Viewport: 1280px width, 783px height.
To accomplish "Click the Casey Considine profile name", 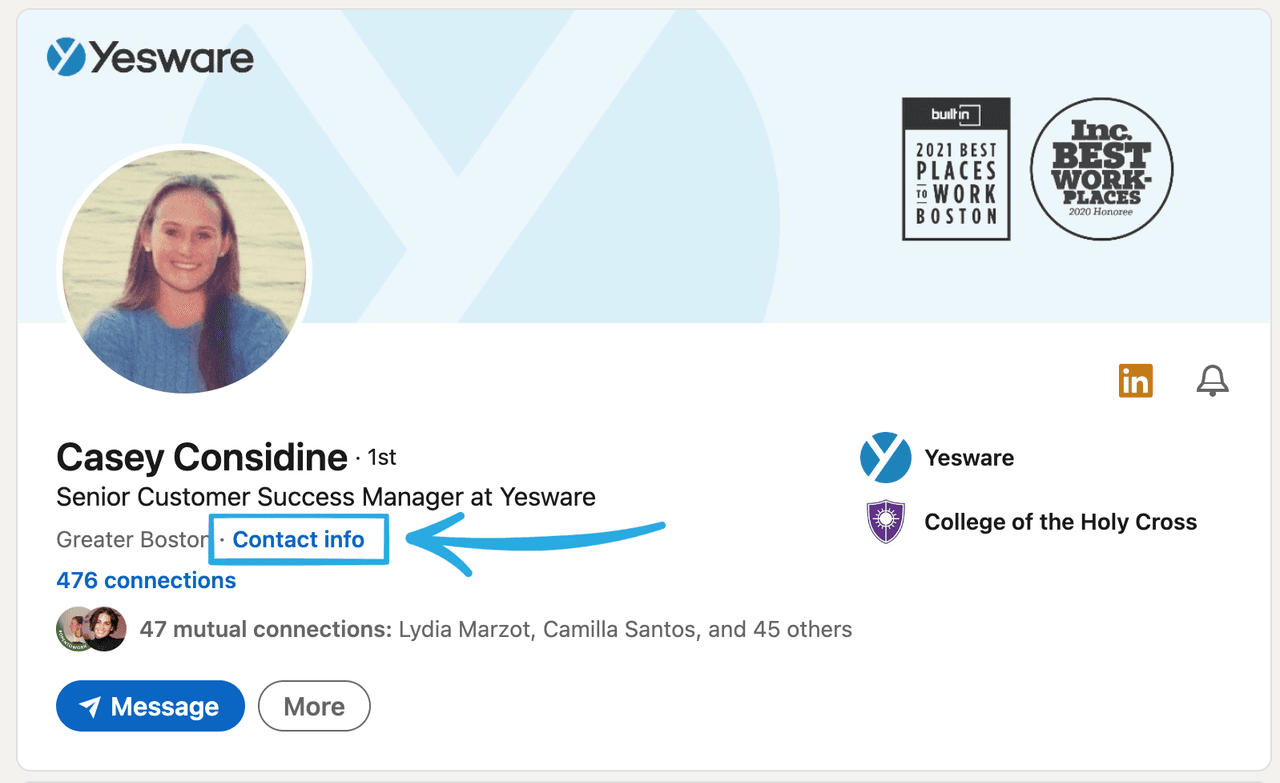I will click(202, 458).
